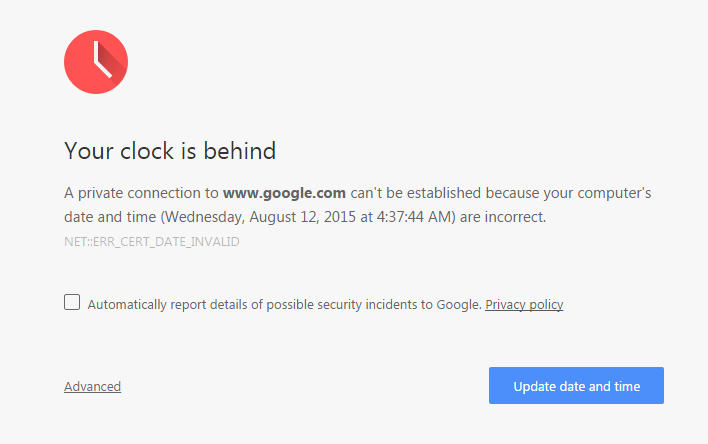The height and width of the screenshot is (444, 708).
Task: Click the 'Your clock is behind' heading
Action: tap(170, 151)
